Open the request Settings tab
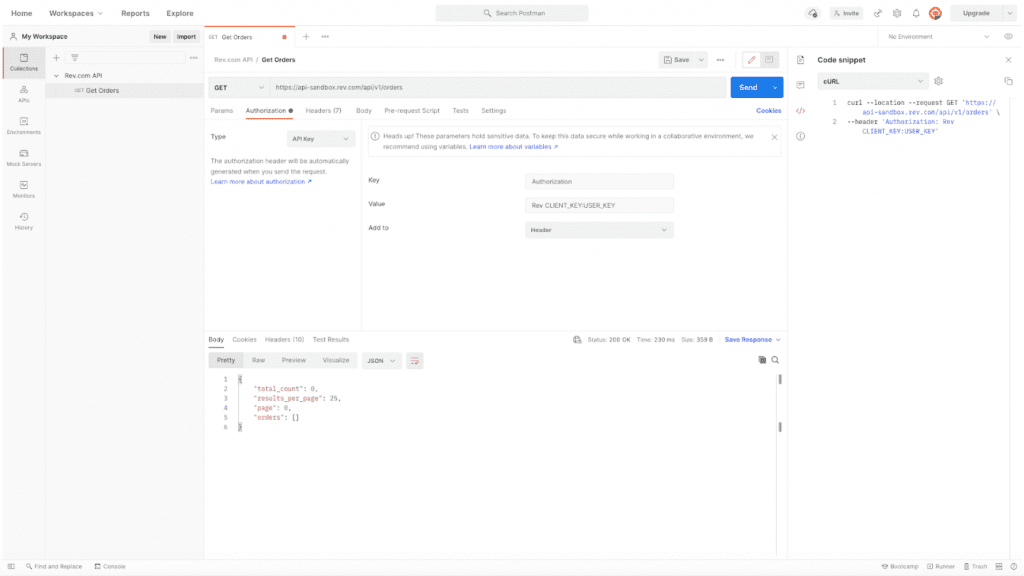The image size is (1024, 576). 494,110
